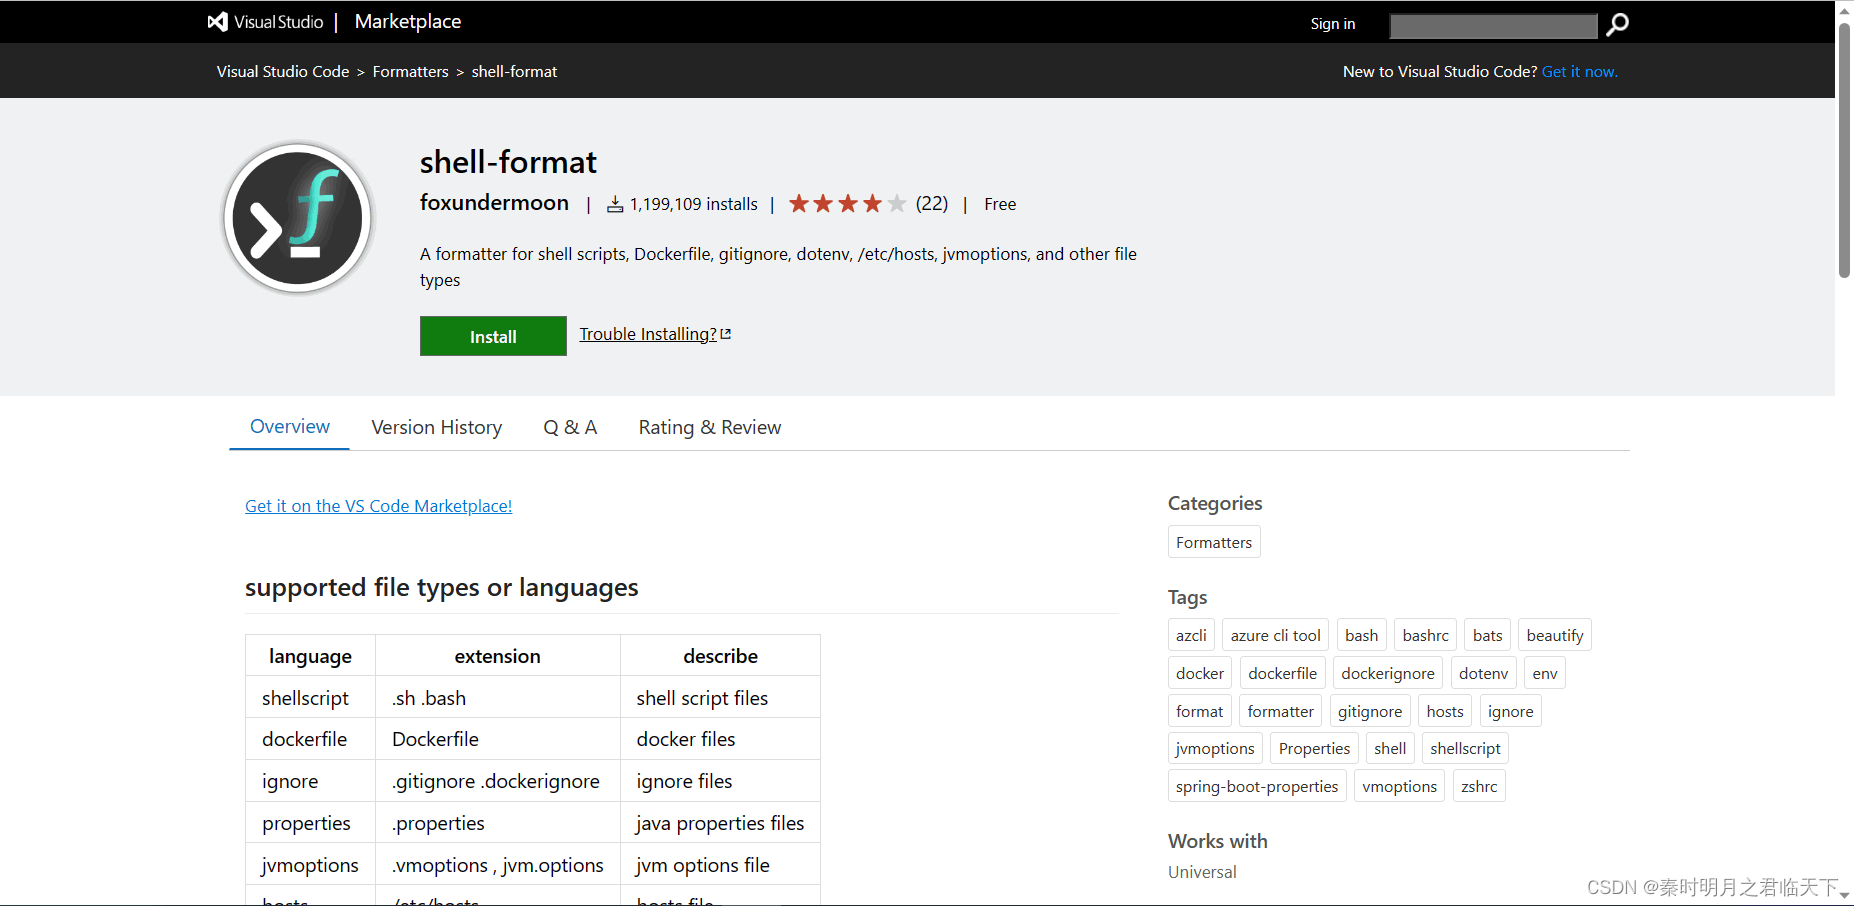Click the Formatters category chip
The width and height of the screenshot is (1854, 906).
tap(1214, 542)
